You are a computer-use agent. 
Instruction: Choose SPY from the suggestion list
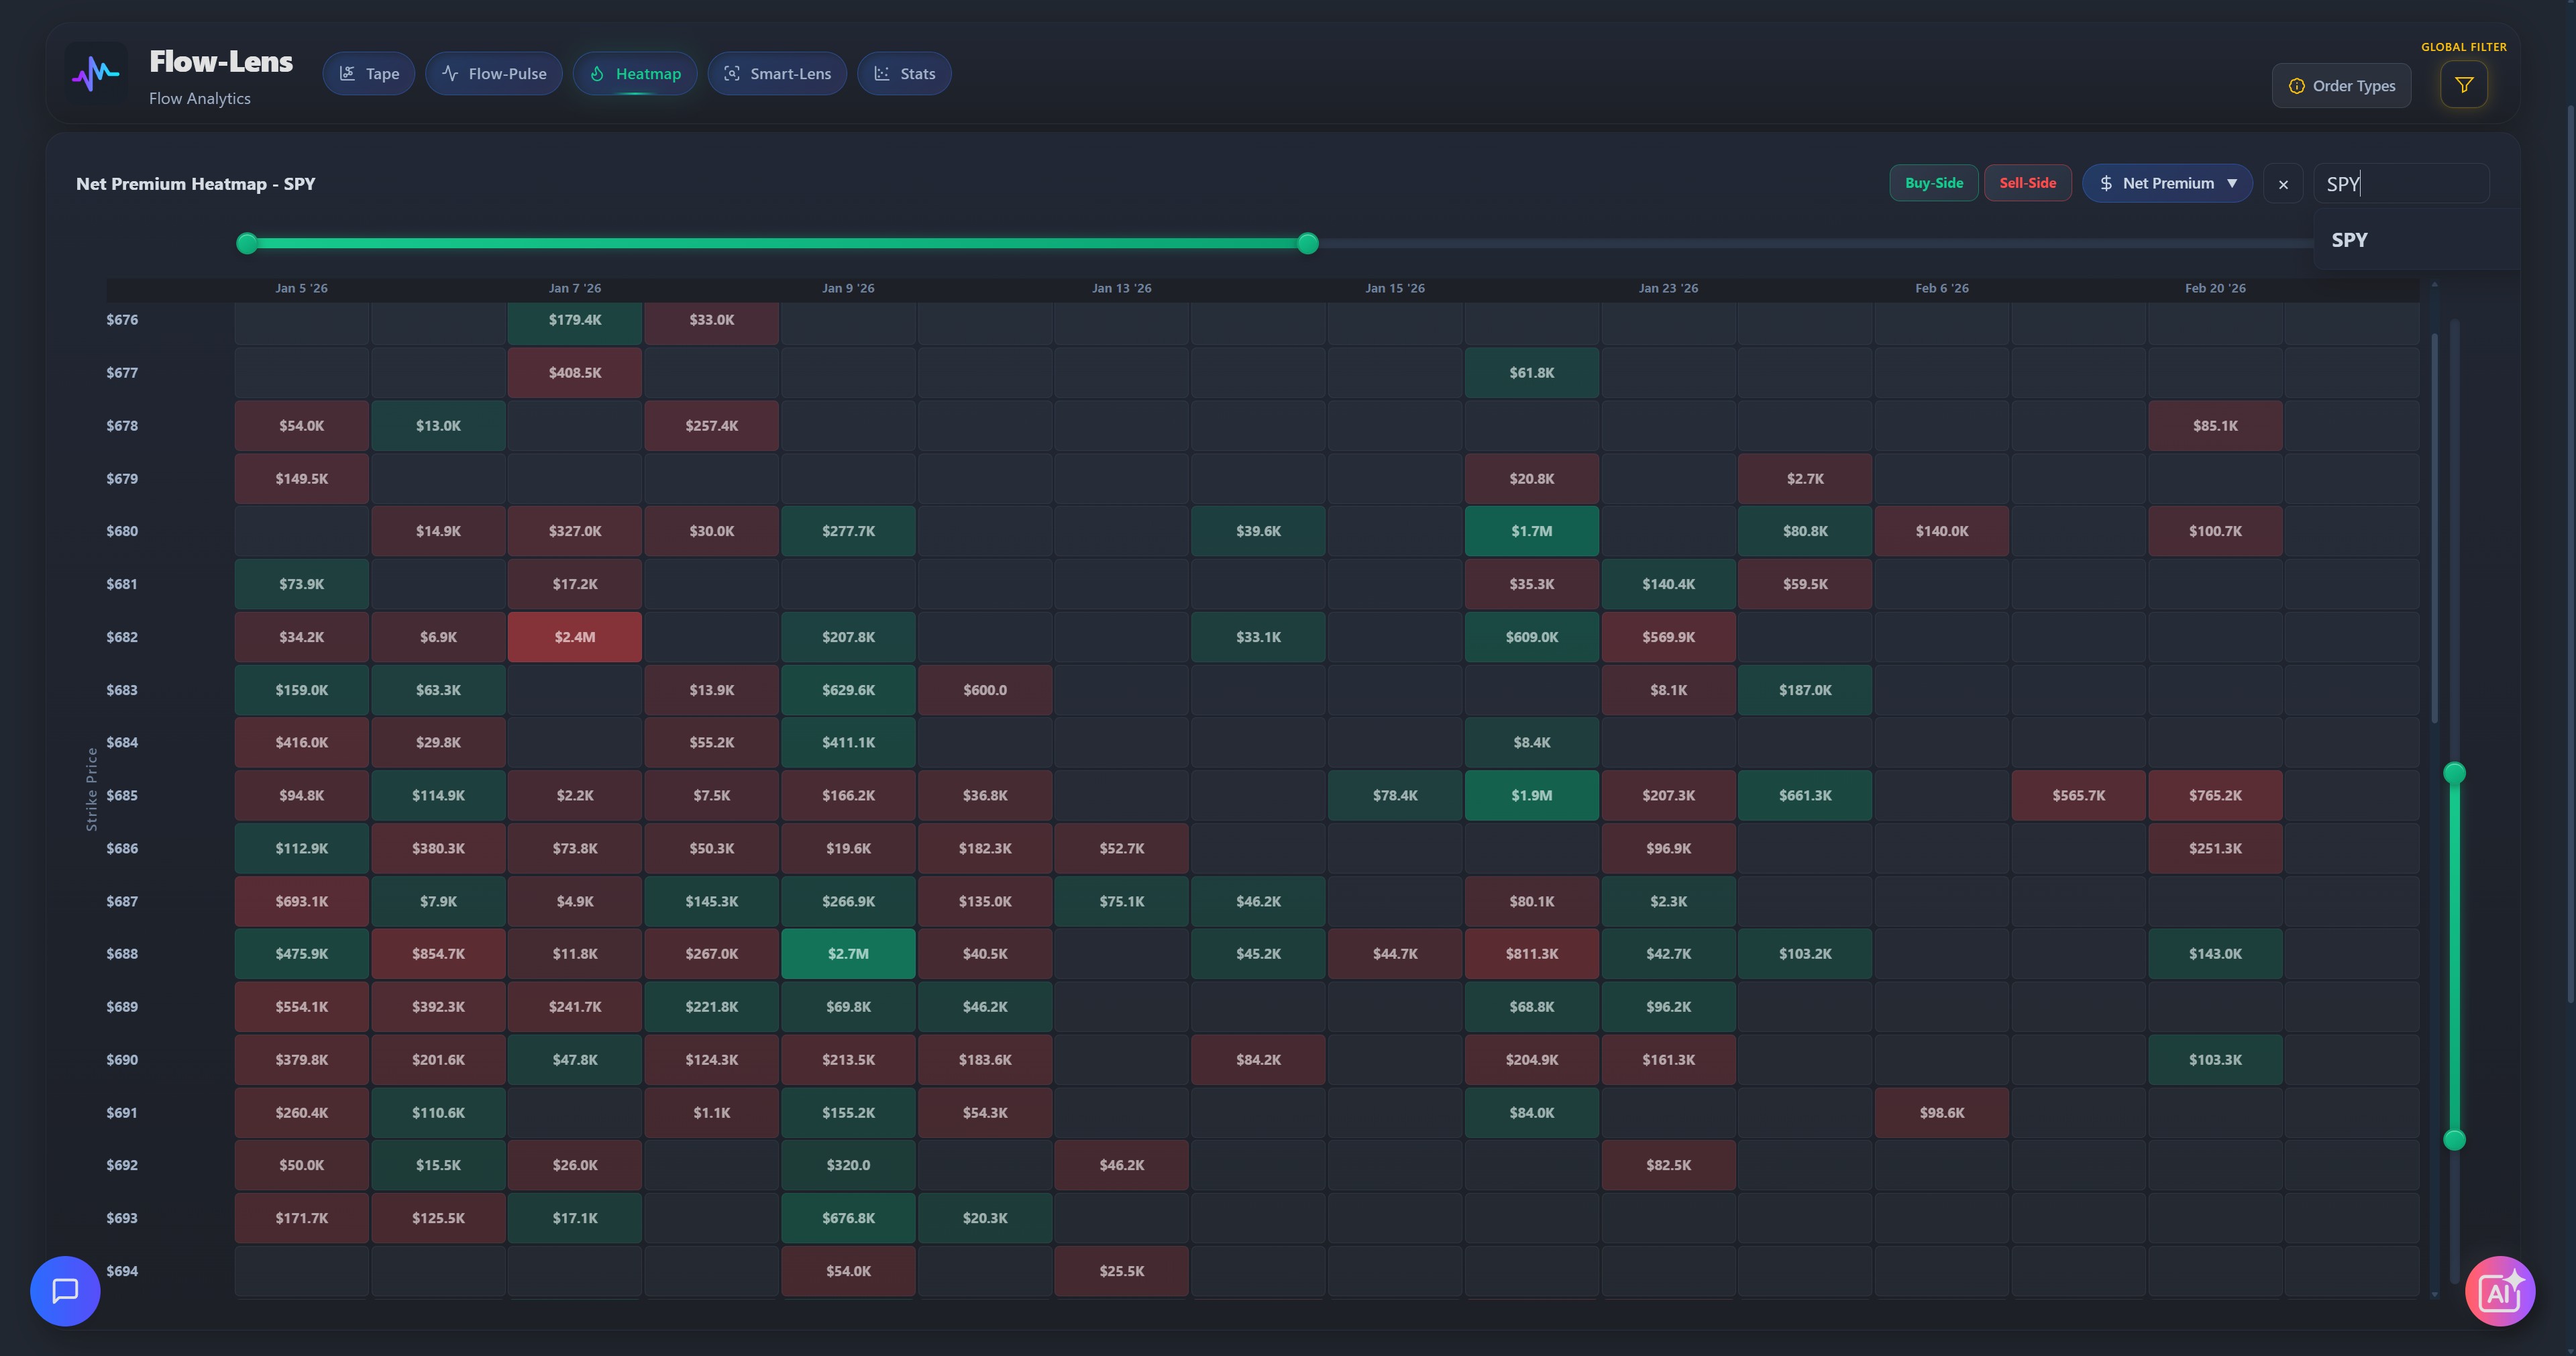(2416, 240)
